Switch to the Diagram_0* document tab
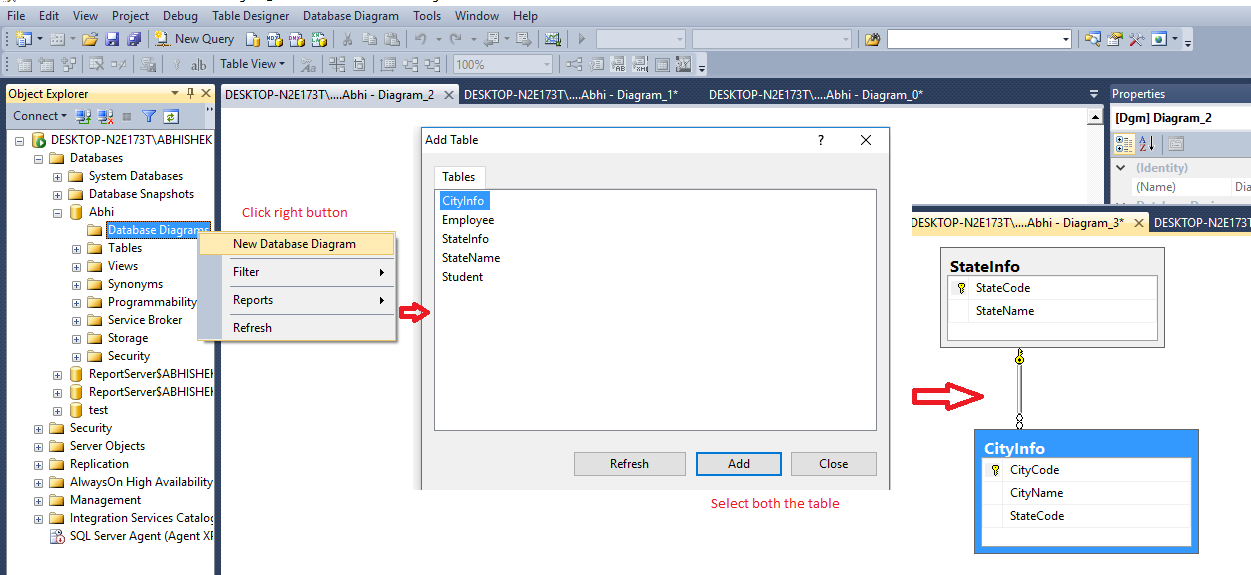The height and width of the screenshot is (575, 1251). coord(815,94)
